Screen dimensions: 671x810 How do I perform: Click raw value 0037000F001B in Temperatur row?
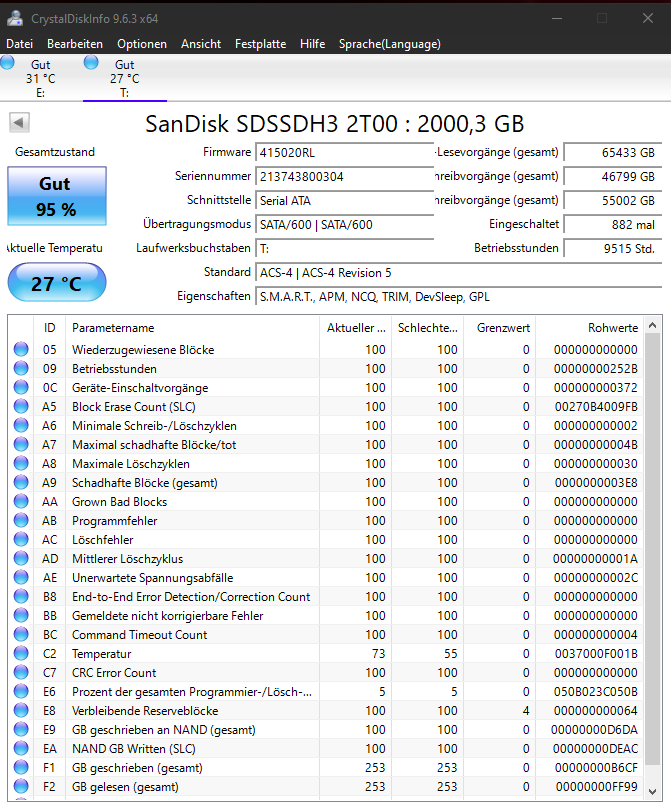point(596,653)
